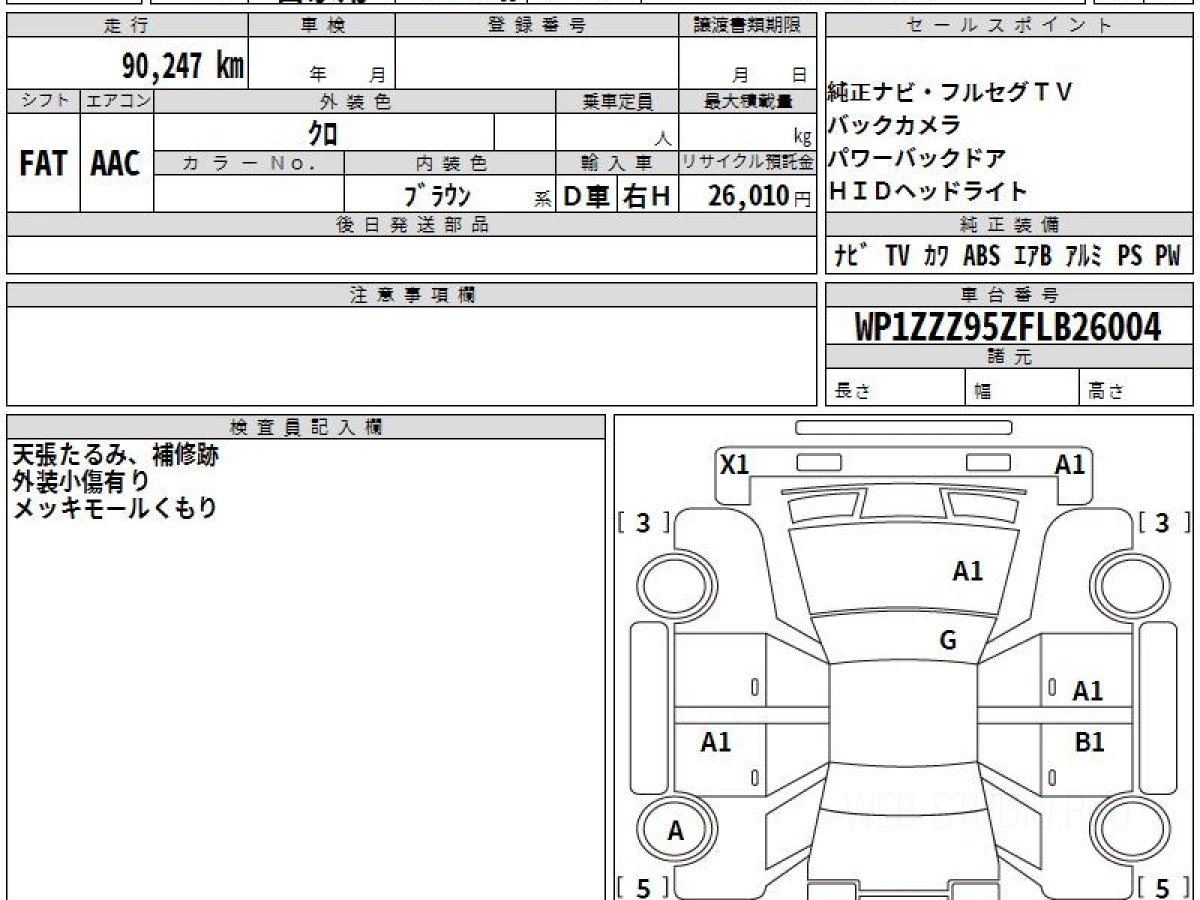Click the FAT shift value
Viewport: 1200px width, 900px height.
click(43, 163)
